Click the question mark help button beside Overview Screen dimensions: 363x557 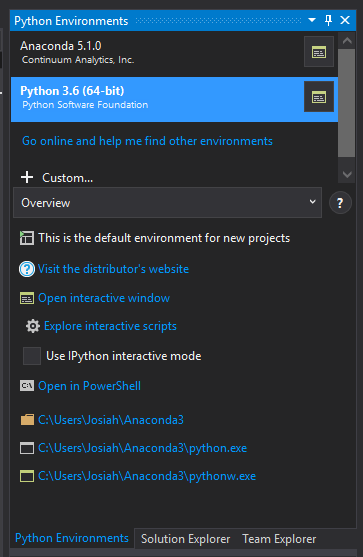340,203
